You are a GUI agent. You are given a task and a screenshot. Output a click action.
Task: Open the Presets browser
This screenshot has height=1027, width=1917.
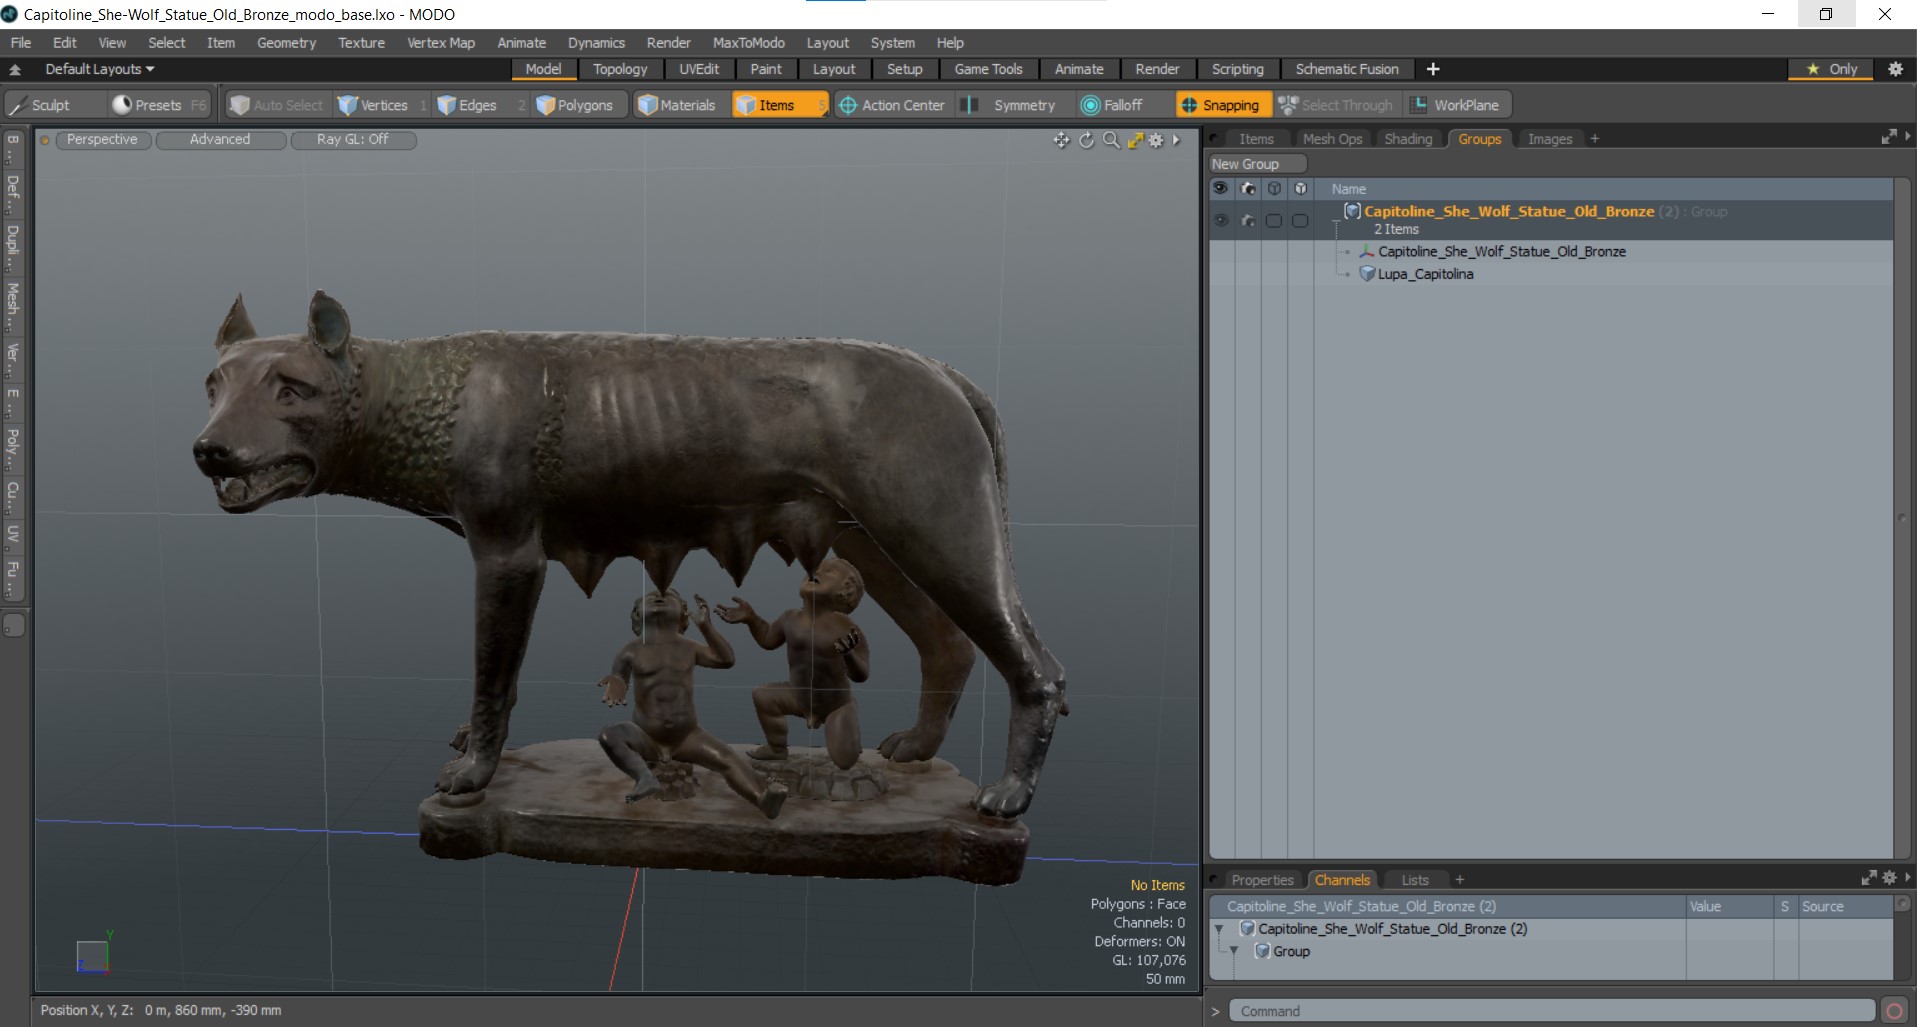(158, 105)
